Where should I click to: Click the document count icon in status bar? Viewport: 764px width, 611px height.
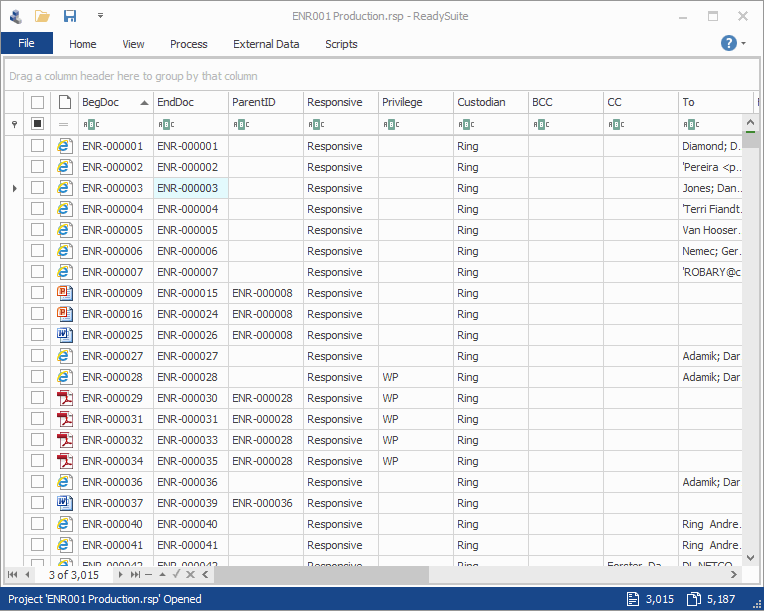(634, 599)
